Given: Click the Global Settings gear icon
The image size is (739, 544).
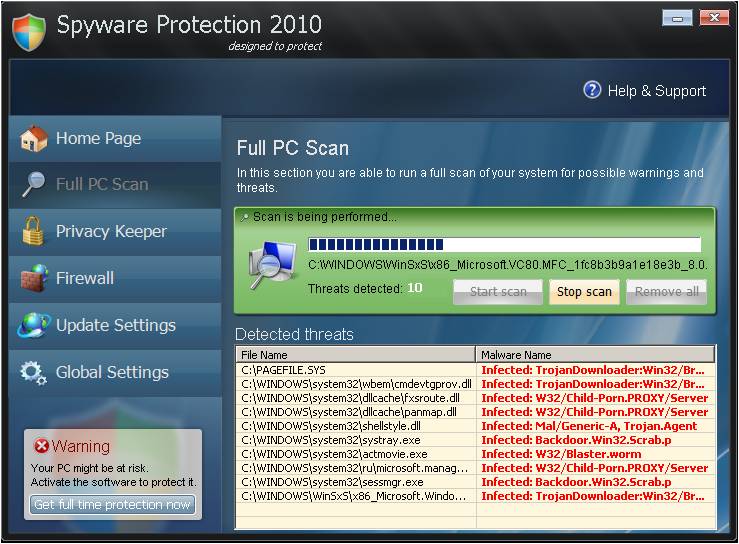Looking at the screenshot, I should pos(33,373).
